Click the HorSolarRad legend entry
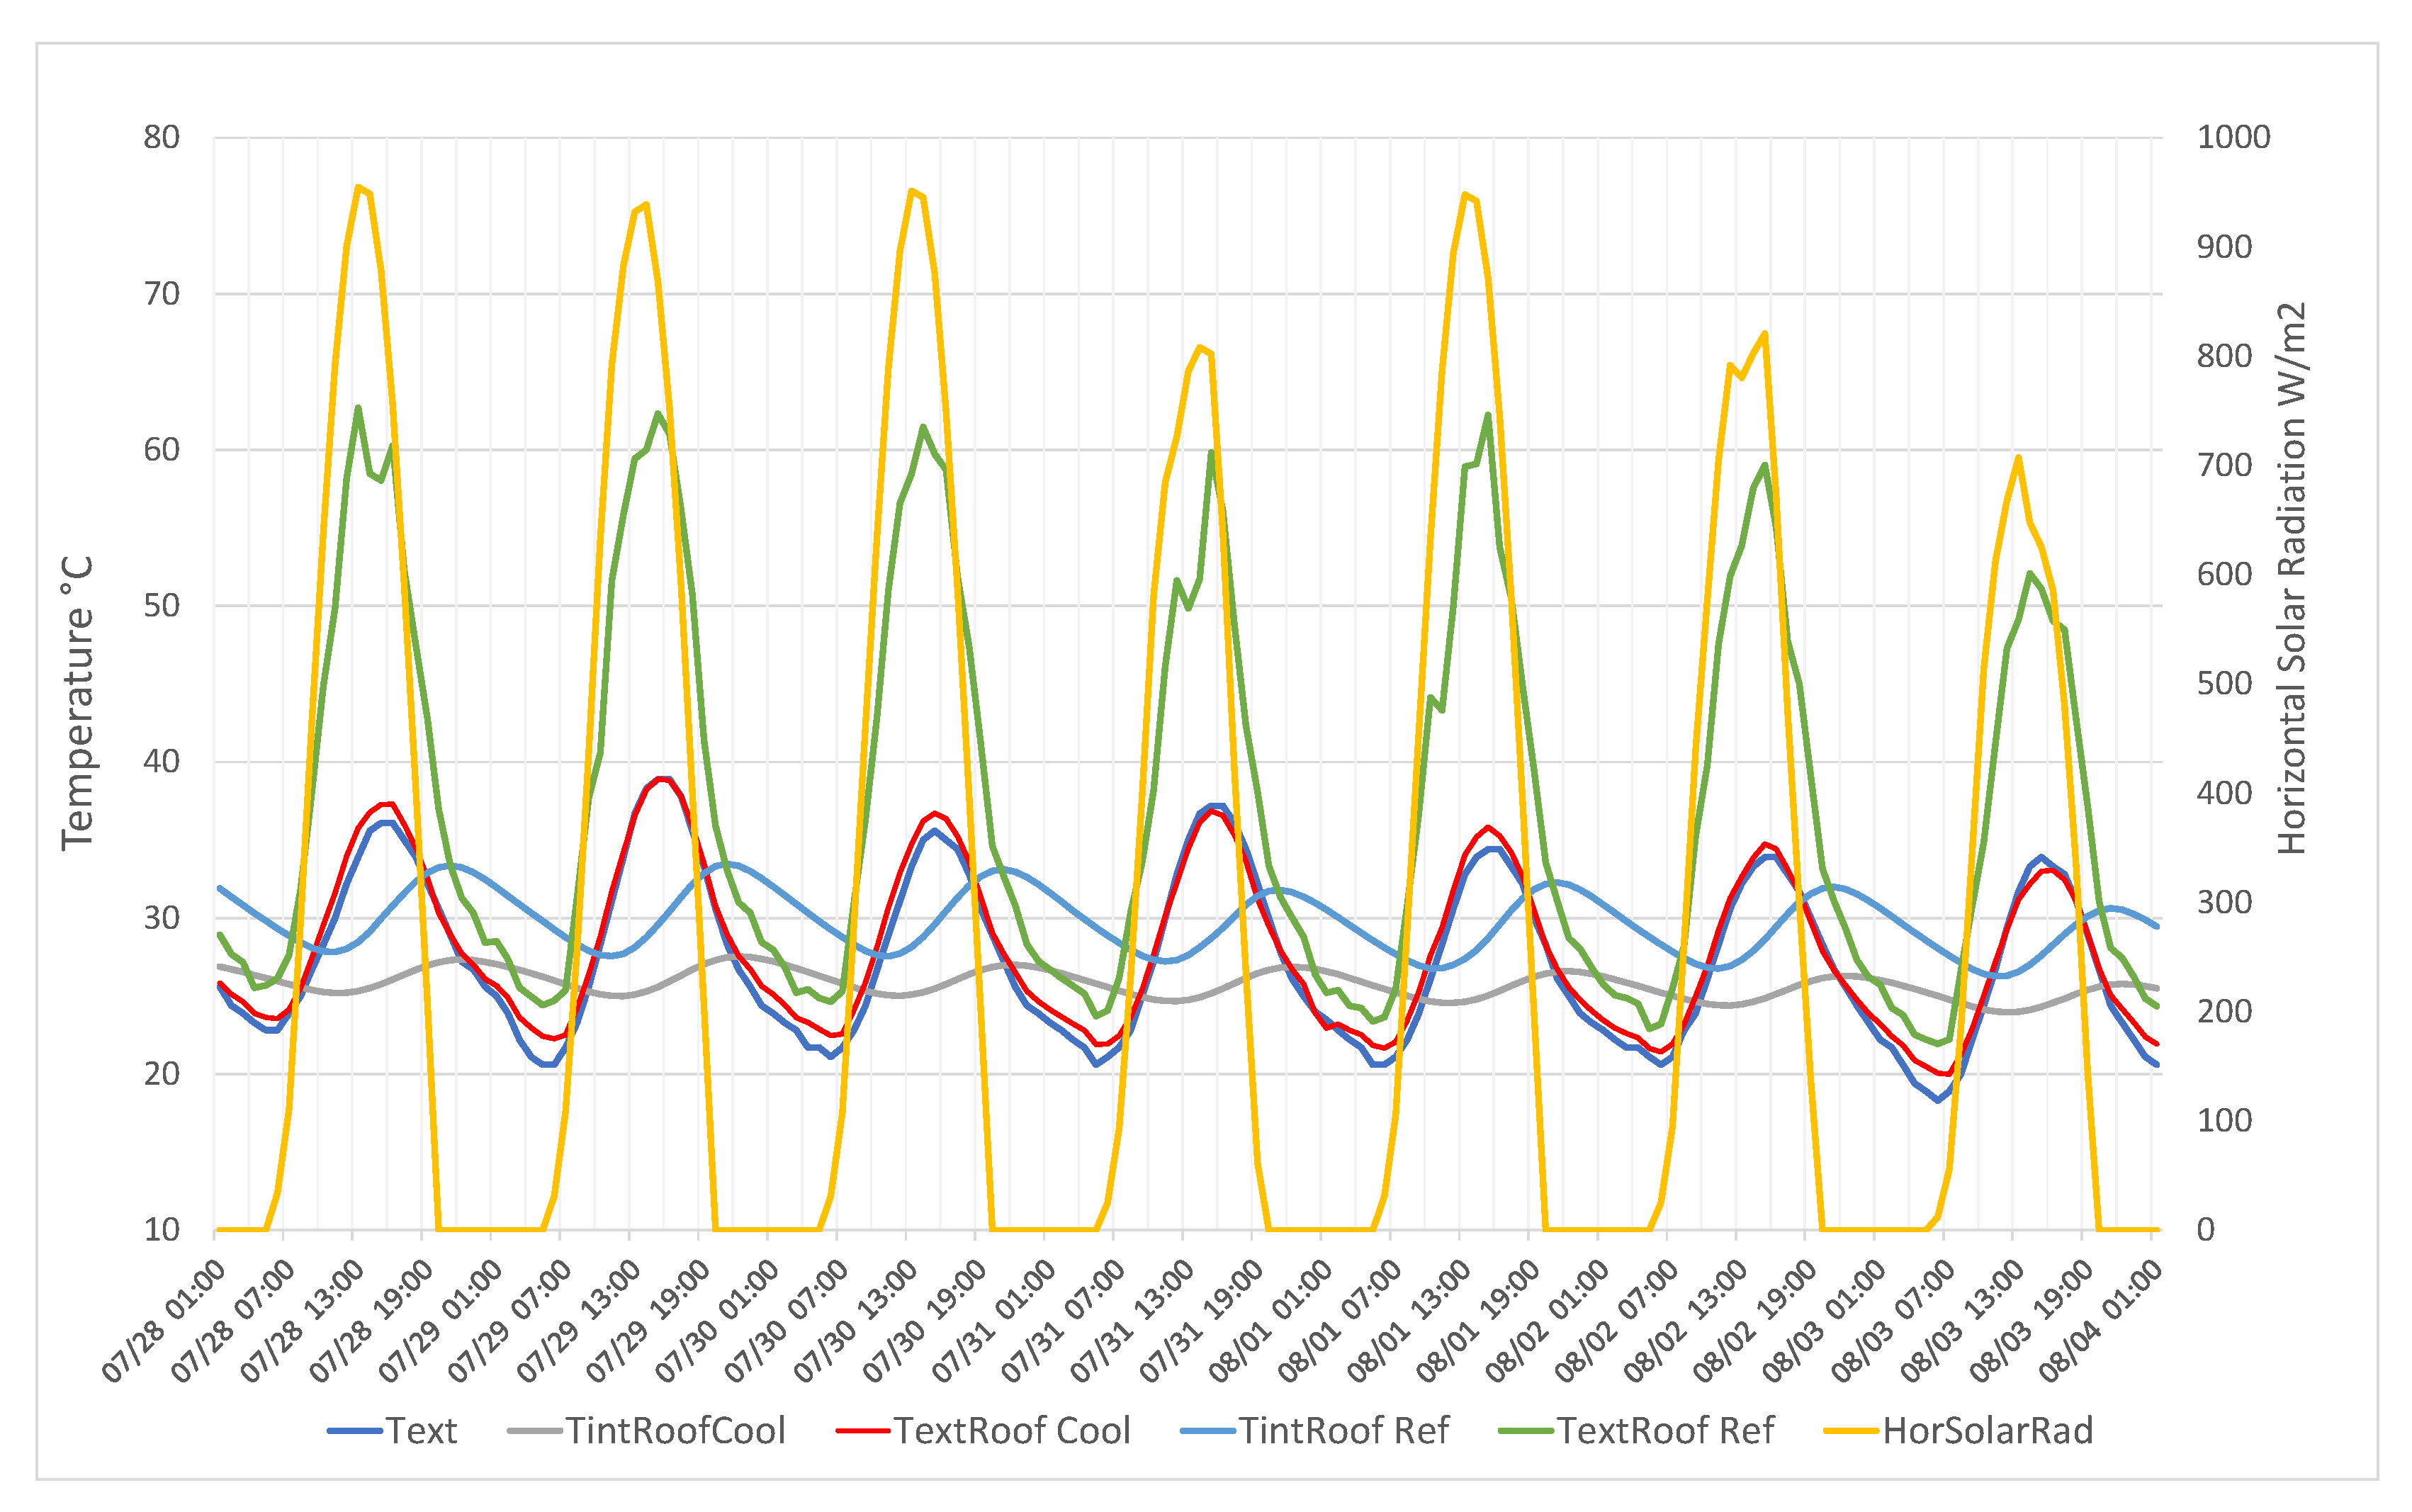The width and height of the screenshot is (2412, 1512). [1987, 1431]
